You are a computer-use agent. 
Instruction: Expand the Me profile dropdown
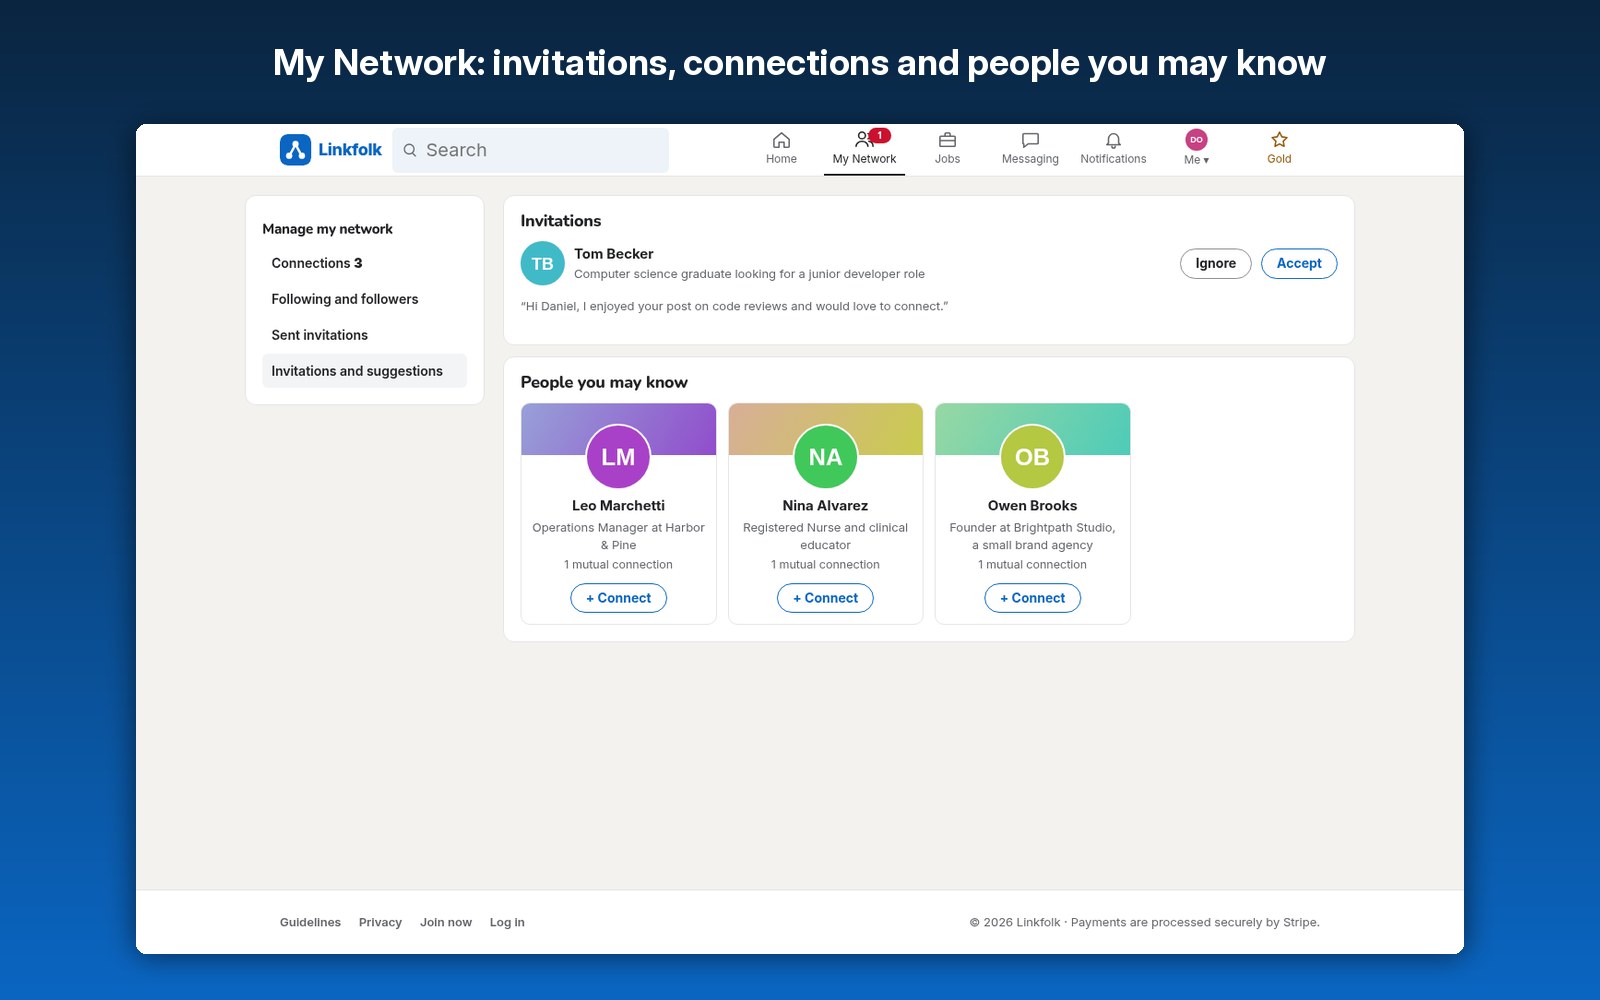pyautogui.click(x=1196, y=148)
